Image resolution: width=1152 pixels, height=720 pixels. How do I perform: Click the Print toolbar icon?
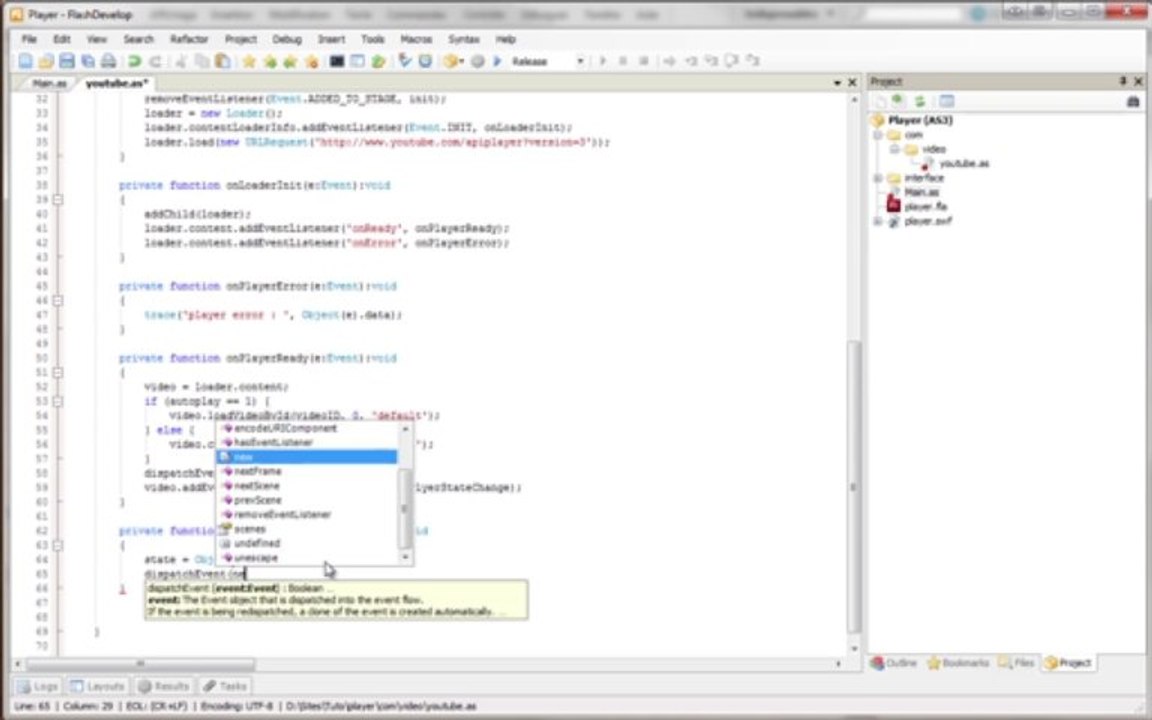108,61
